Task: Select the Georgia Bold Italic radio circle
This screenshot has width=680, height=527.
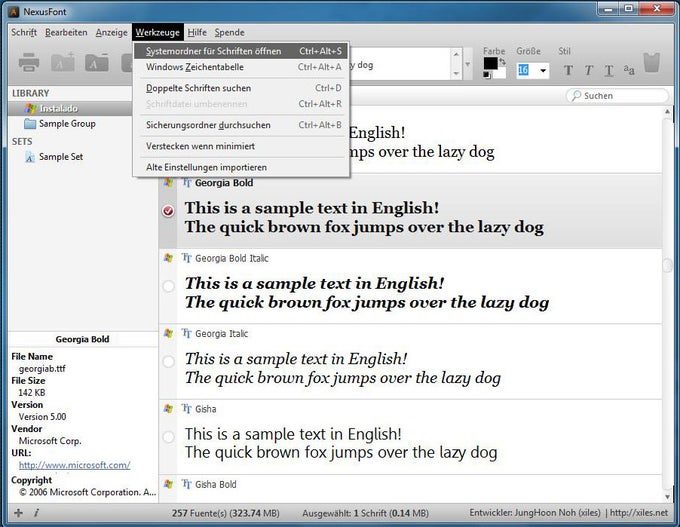Action: coord(168,286)
